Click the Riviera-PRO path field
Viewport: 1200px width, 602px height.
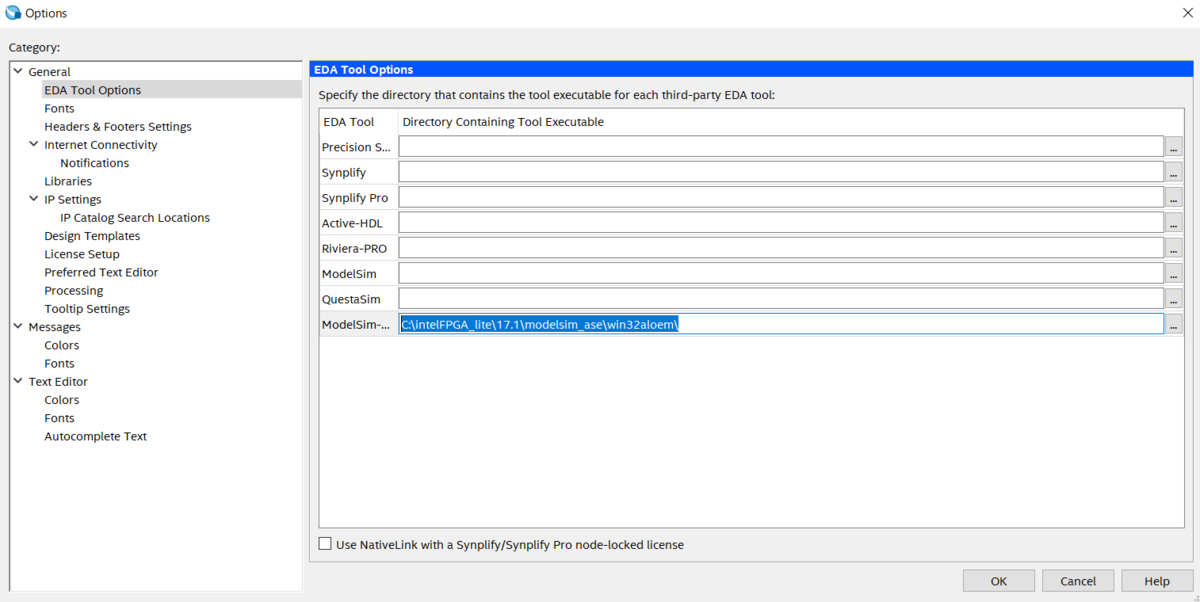point(781,248)
